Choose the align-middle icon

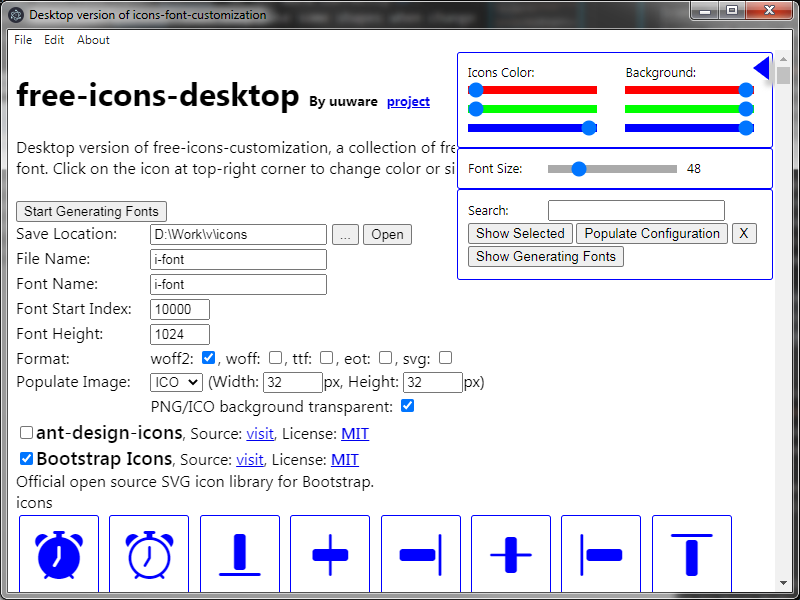(511, 555)
